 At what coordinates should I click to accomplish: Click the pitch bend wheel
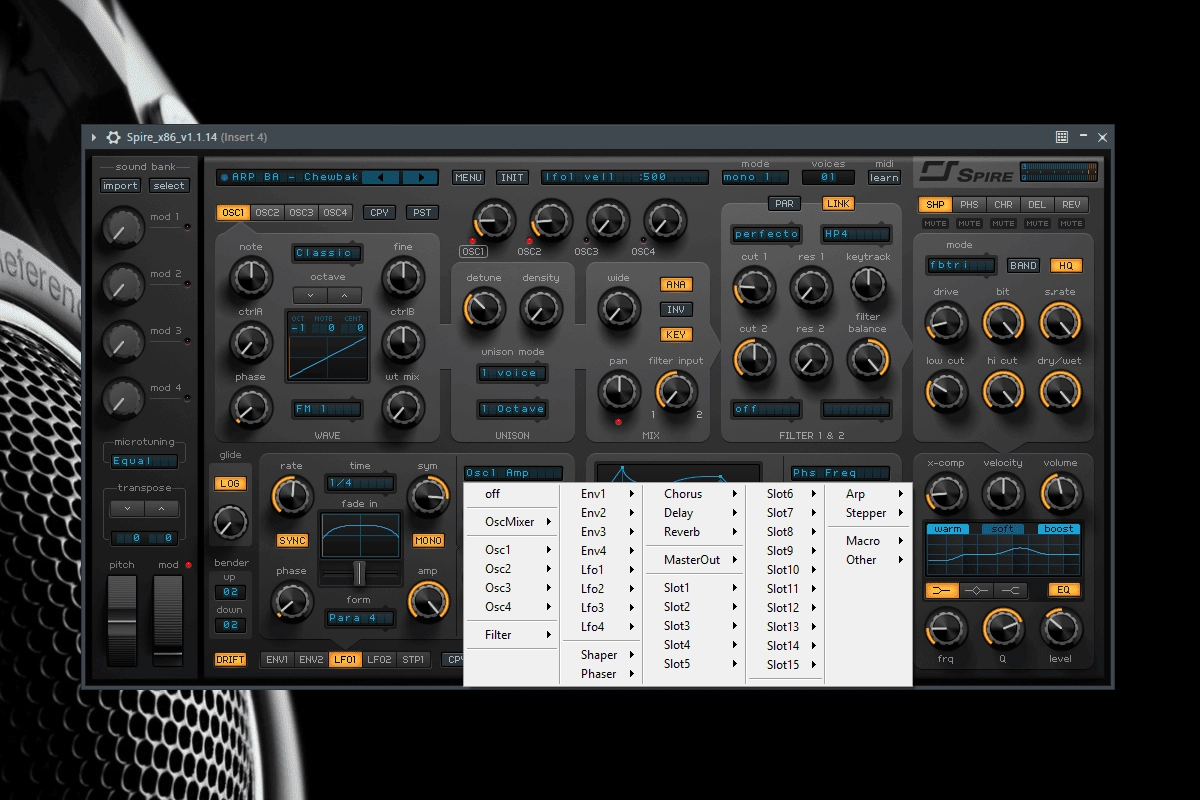(x=123, y=619)
